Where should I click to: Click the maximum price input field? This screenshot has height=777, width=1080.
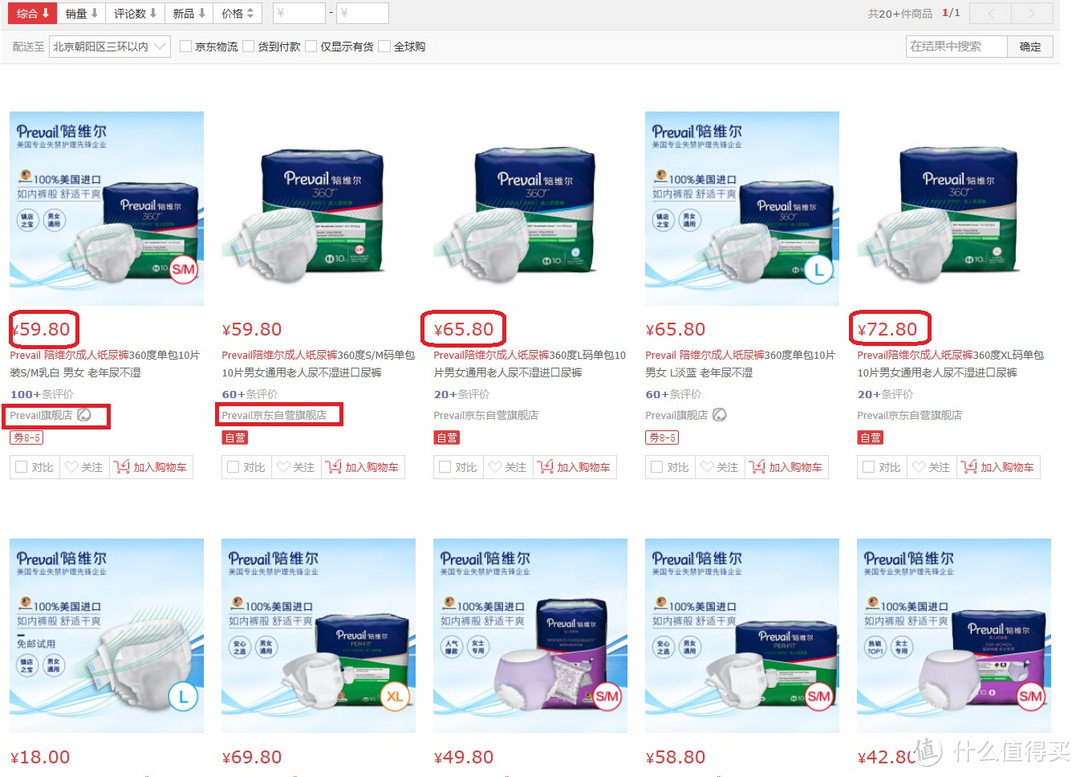[362, 13]
